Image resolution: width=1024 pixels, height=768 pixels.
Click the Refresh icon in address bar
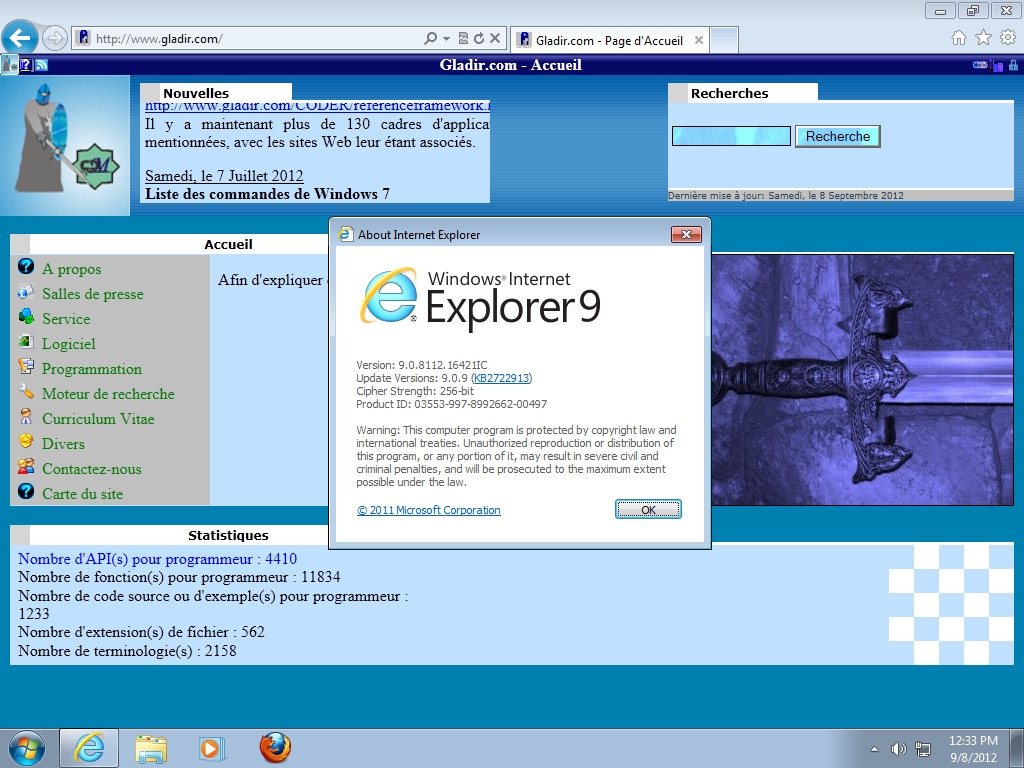click(x=479, y=39)
